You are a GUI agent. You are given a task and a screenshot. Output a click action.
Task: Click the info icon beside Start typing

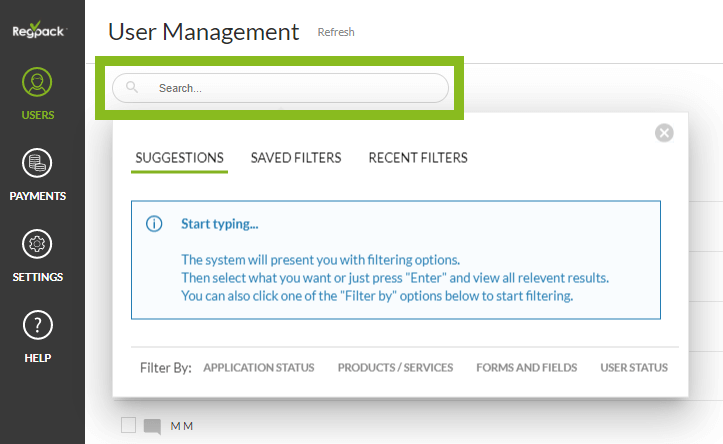(x=154, y=224)
